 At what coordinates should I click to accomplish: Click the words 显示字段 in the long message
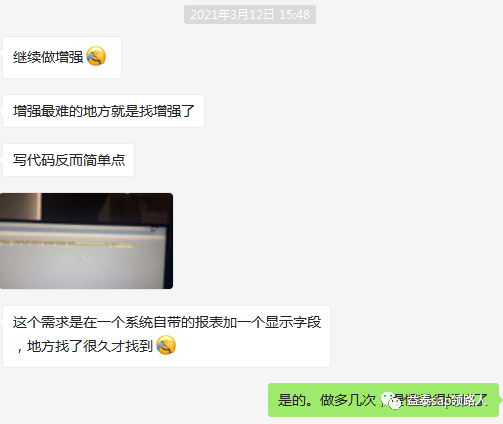pyautogui.click(x=293, y=322)
